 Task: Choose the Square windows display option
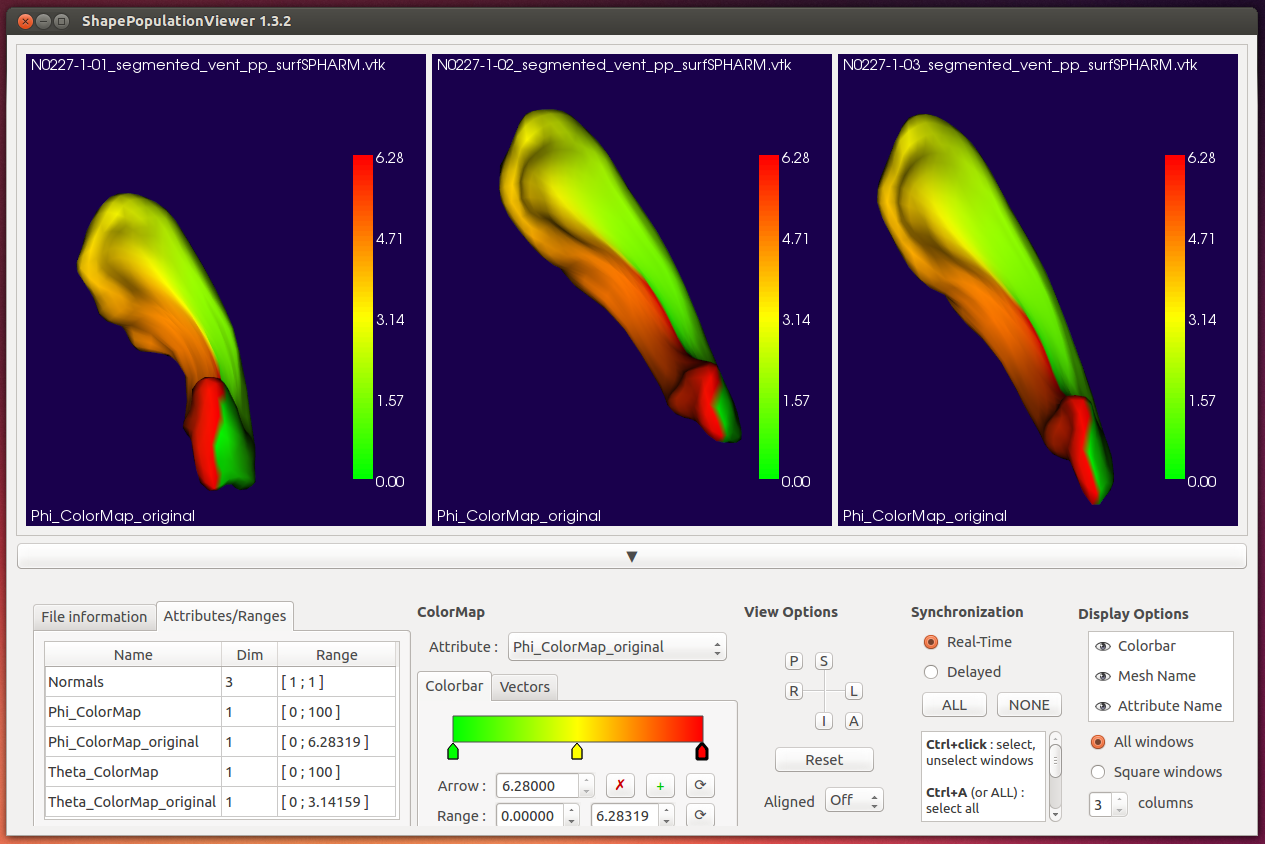coord(1098,772)
